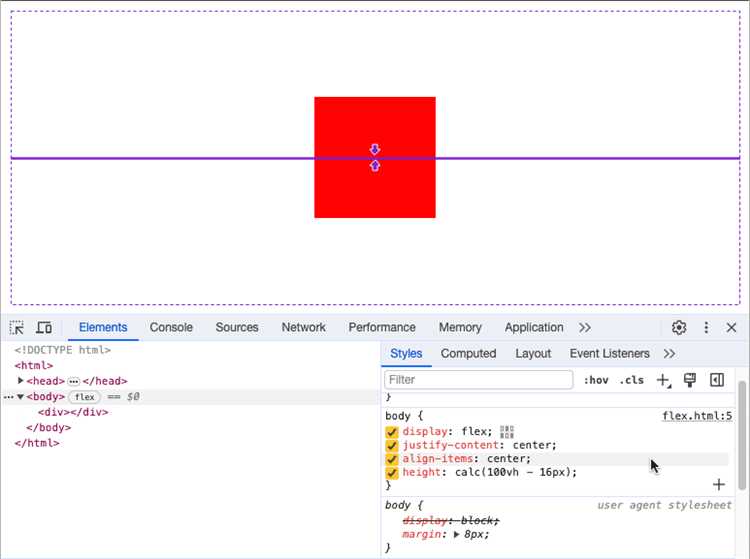Open the flex.html:5 source link
The image size is (750, 559).
697,416
